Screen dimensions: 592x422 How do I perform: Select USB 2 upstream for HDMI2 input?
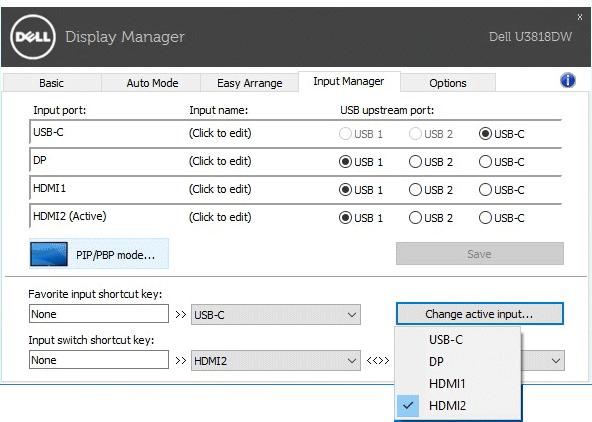click(431, 217)
